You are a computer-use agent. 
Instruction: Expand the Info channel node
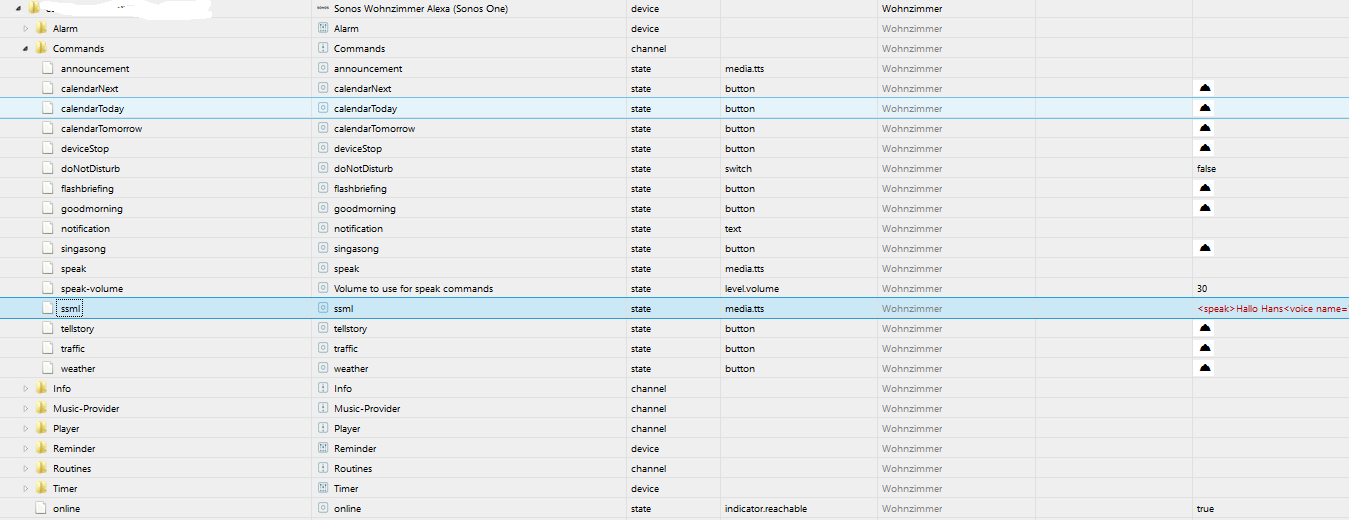coord(26,388)
